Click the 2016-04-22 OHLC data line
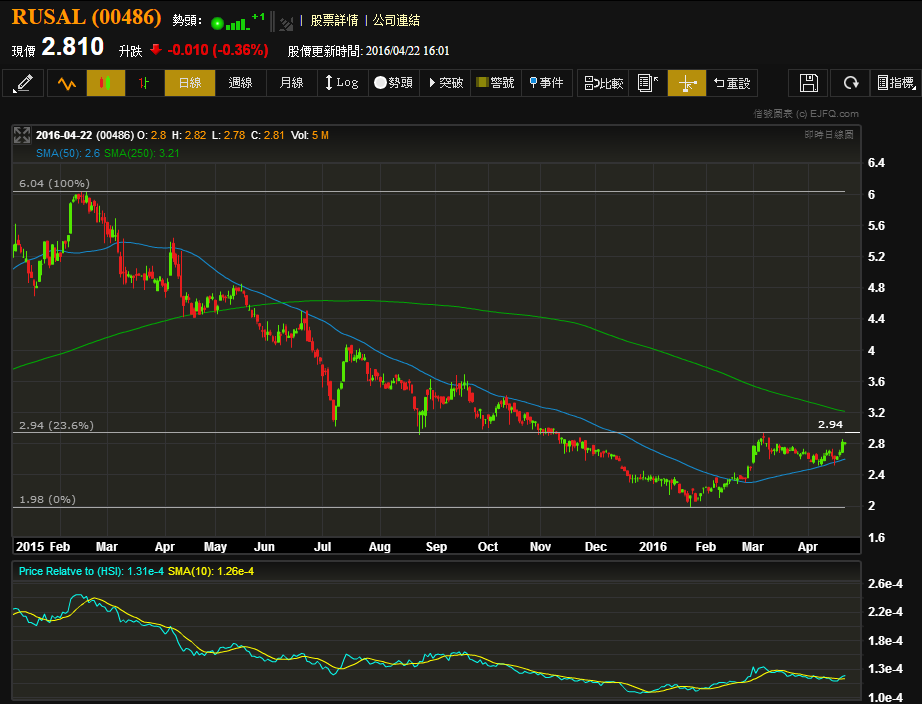This screenshot has width=922, height=704. (182, 135)
